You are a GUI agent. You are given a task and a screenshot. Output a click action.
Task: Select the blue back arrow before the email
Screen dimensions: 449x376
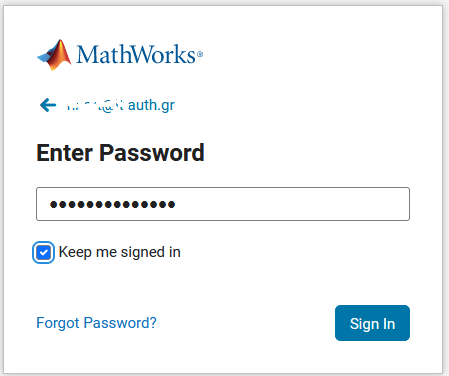click(x=48, y=105)
